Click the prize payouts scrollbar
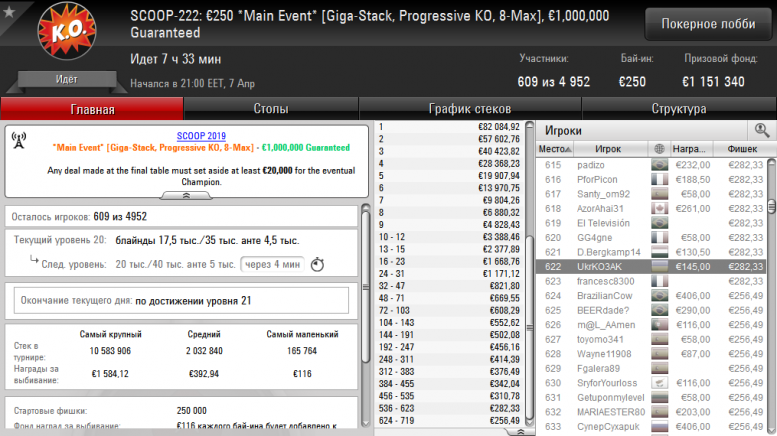This screenshot has height=436, width=777. click(530, 327)
